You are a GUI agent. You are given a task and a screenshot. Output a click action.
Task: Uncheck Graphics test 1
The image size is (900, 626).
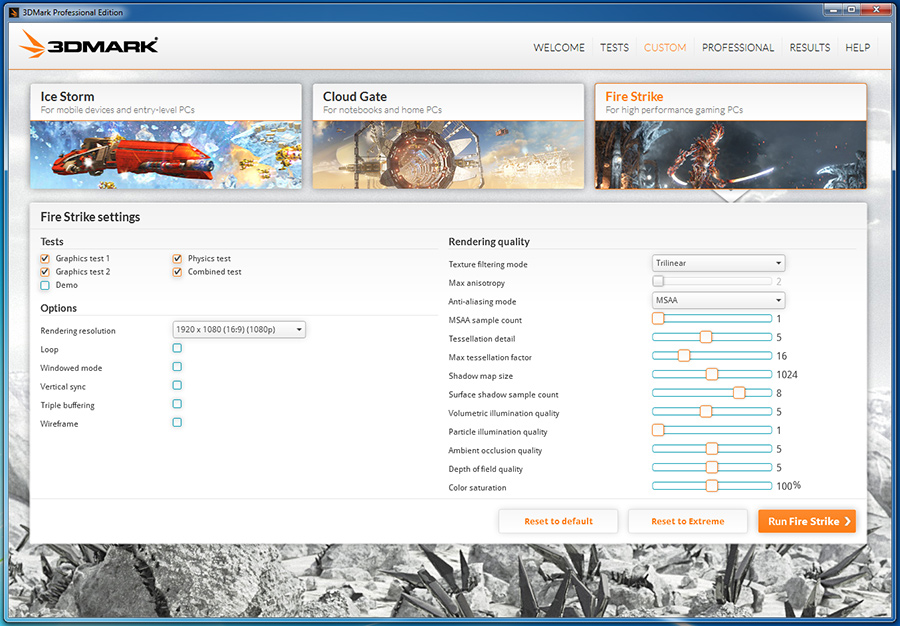coord(45,259)
